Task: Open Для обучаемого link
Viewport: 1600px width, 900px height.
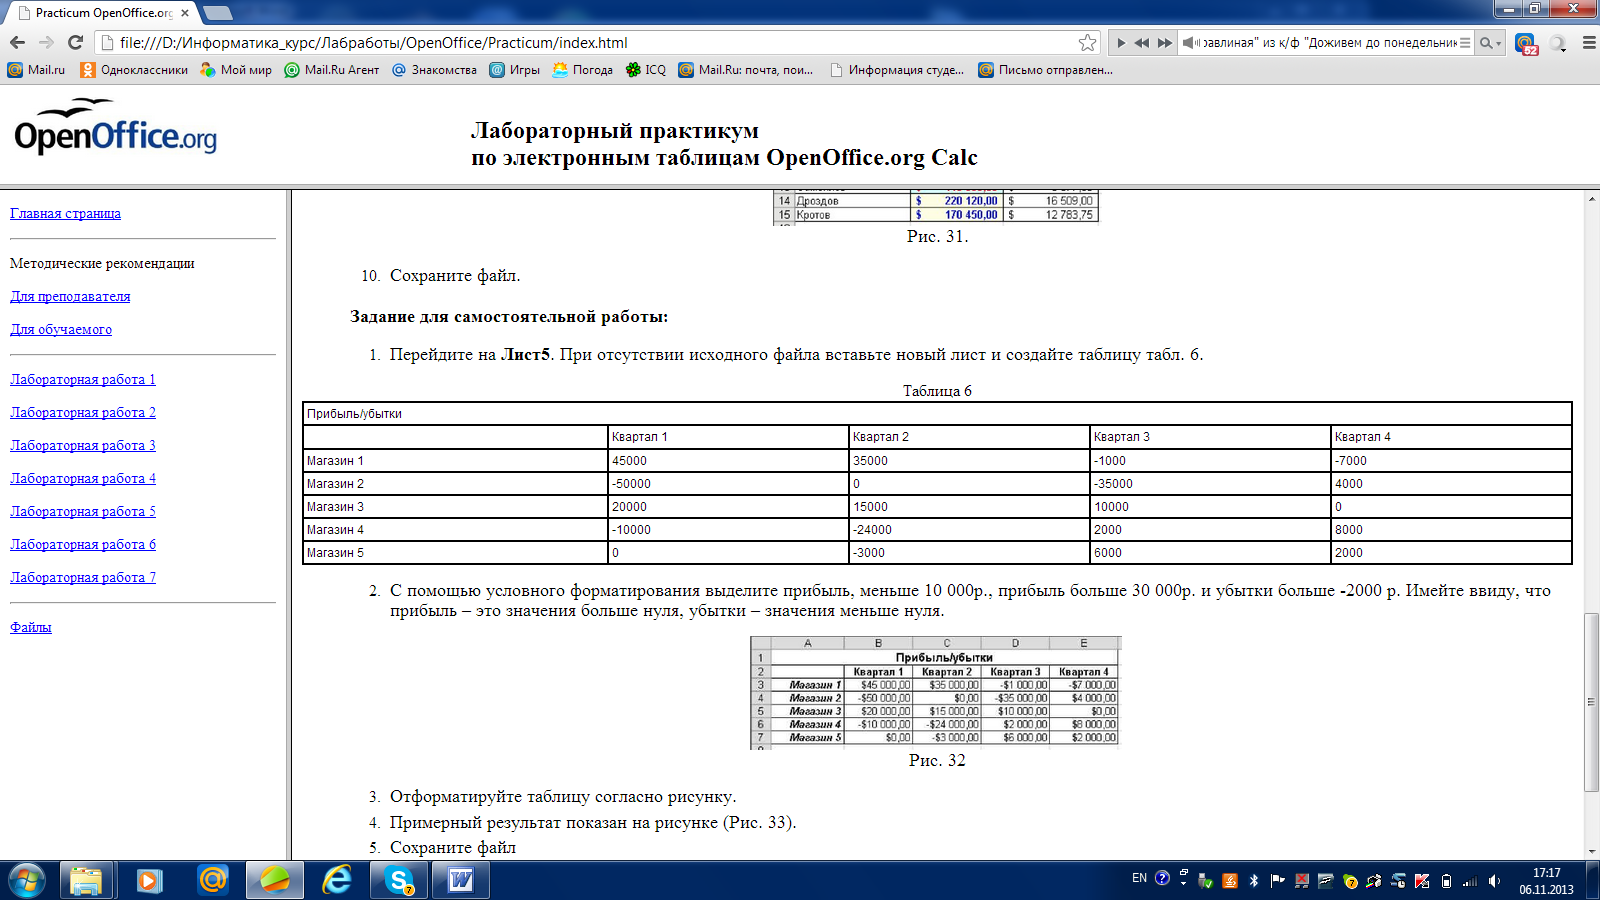Action: 61,329
